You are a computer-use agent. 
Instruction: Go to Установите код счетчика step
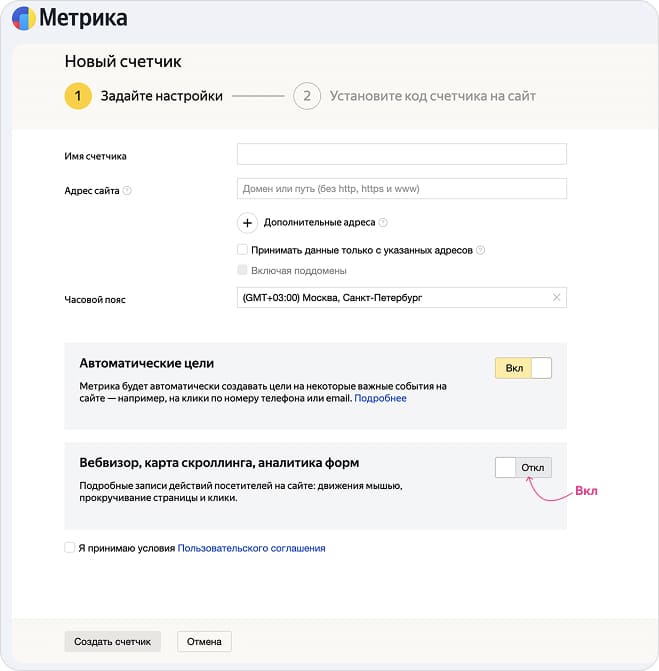[431, 96]
